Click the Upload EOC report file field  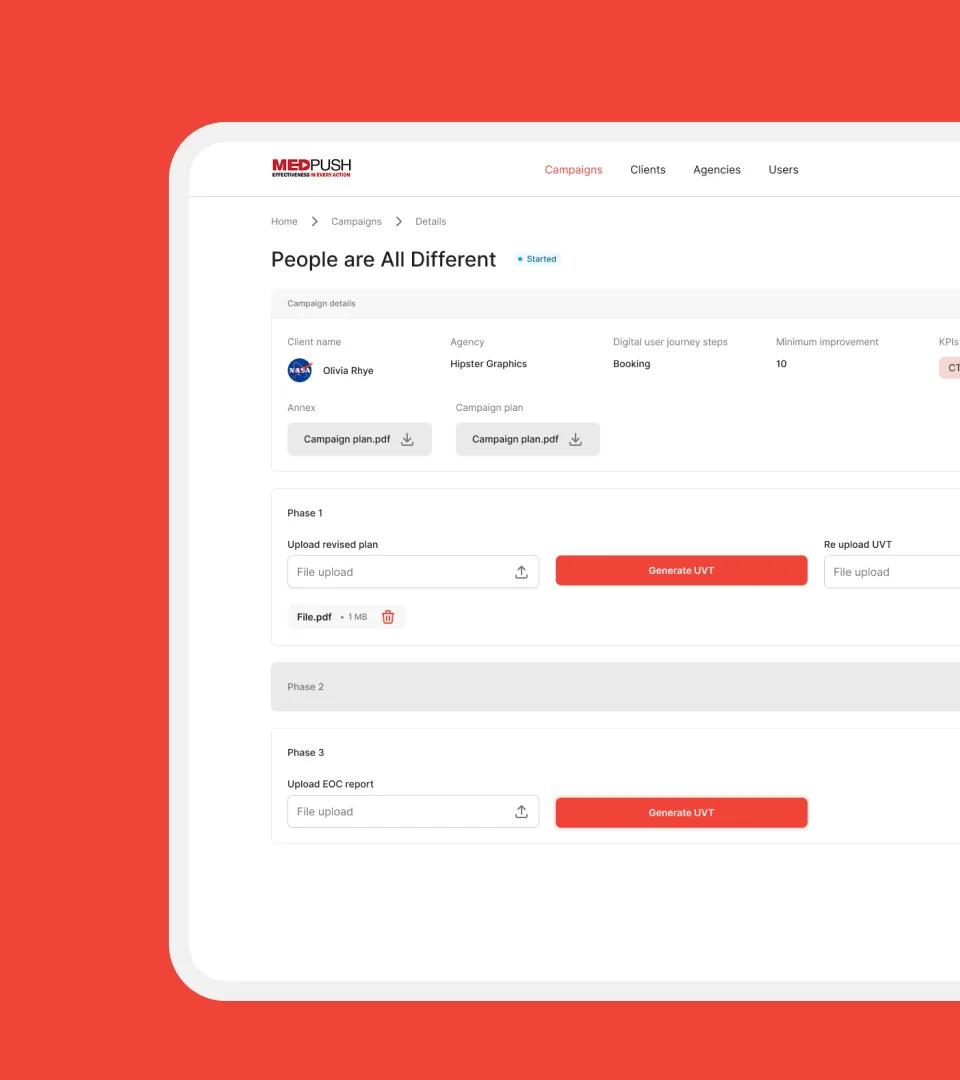[x=413, y=811]
